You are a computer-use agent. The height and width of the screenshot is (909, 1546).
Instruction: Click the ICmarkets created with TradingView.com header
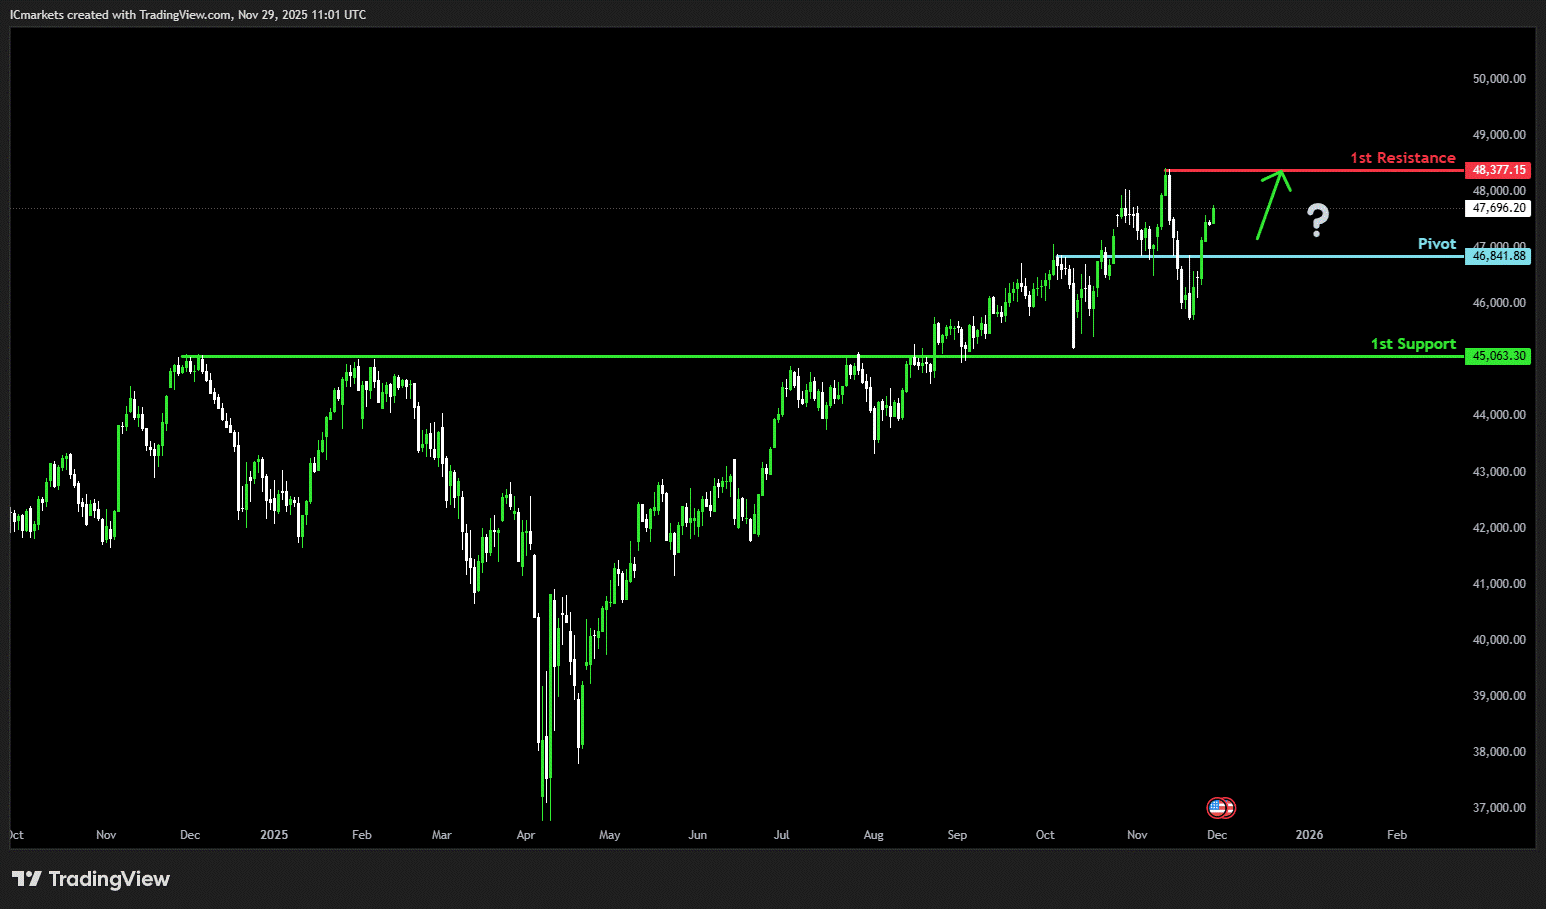click(x=187, y=15)
